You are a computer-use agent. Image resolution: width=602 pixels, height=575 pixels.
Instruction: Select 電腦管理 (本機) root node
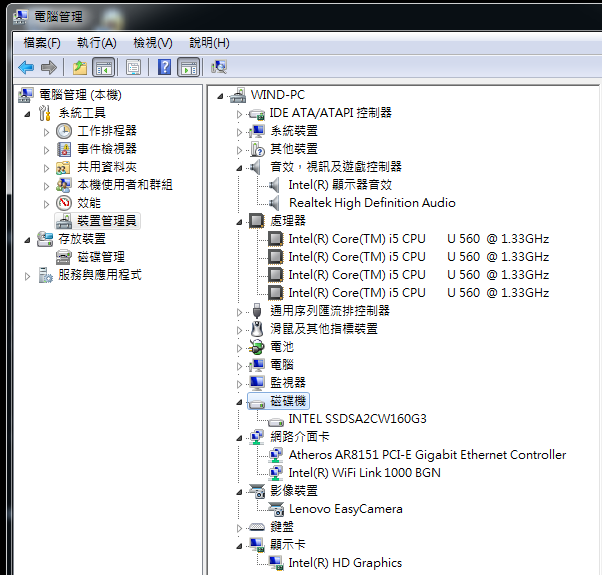[80, 95]
